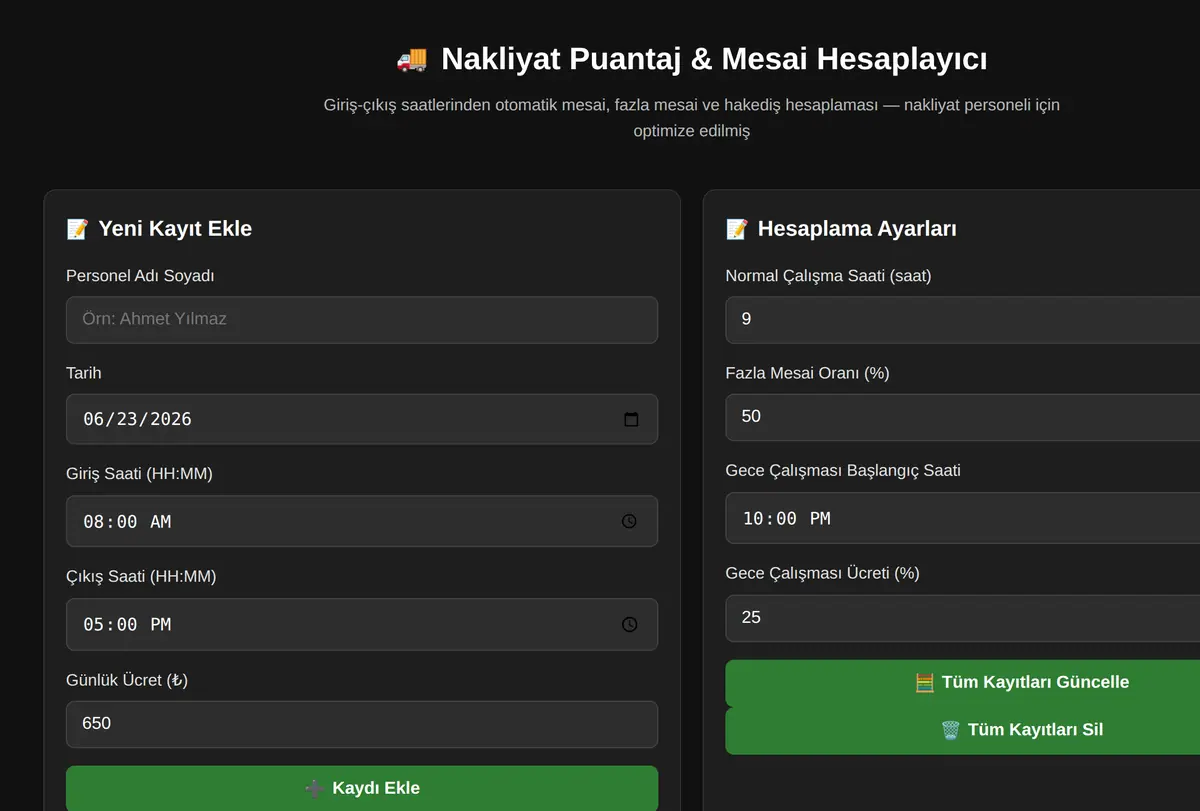Open clock picker for Çıkış Saati
The width and height of the screenshot is (1200, 811).
(629, 624)
